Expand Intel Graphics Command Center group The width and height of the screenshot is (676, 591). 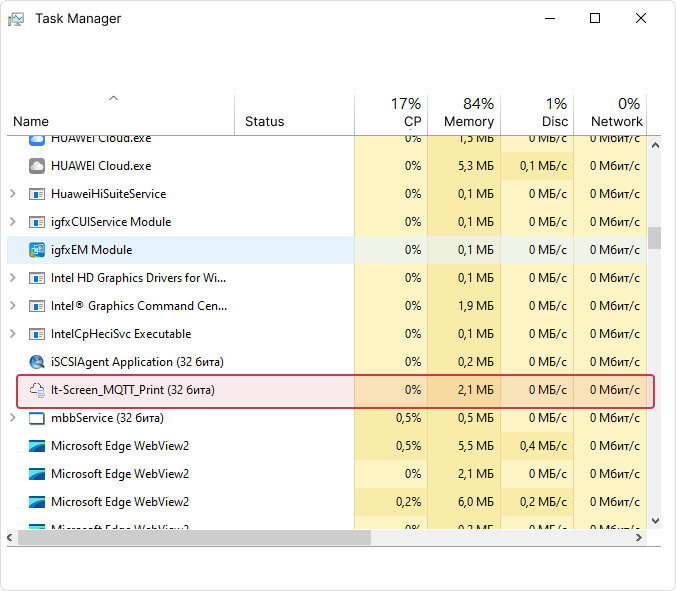tap(13, 306)
